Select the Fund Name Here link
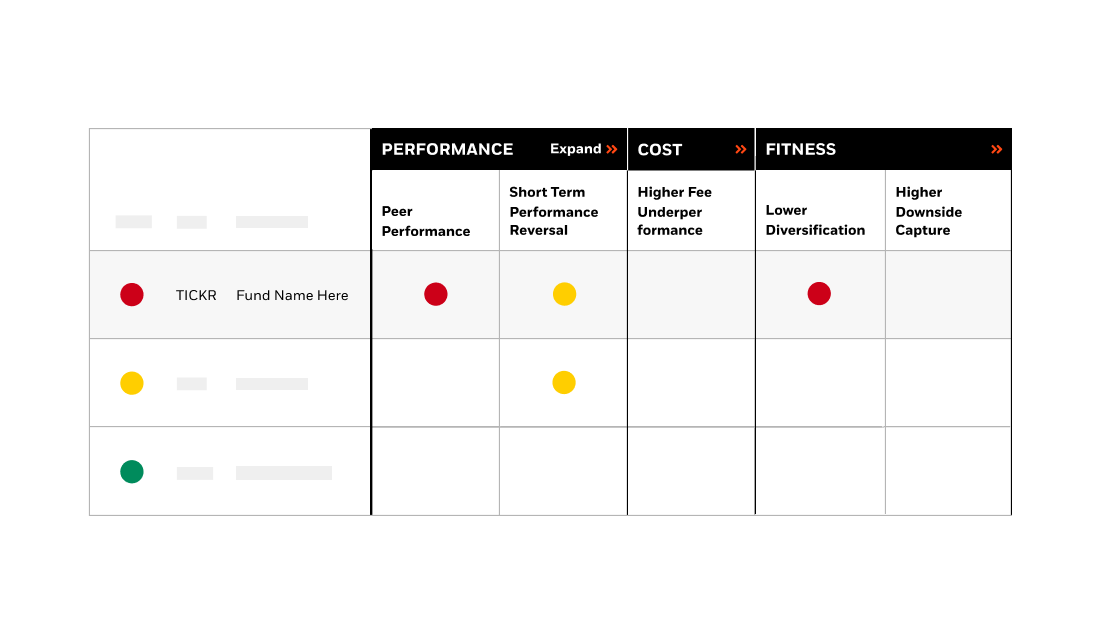 (292, 295)
